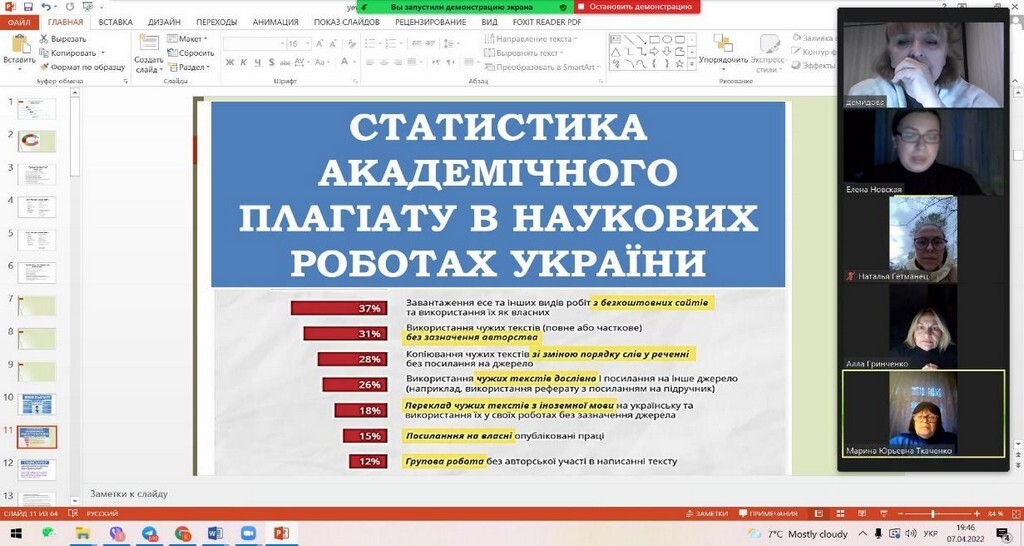This screenshot has height=546, width=1024.
Task: Decrease font size with the smaller A
Action: [x=333, y=44]
